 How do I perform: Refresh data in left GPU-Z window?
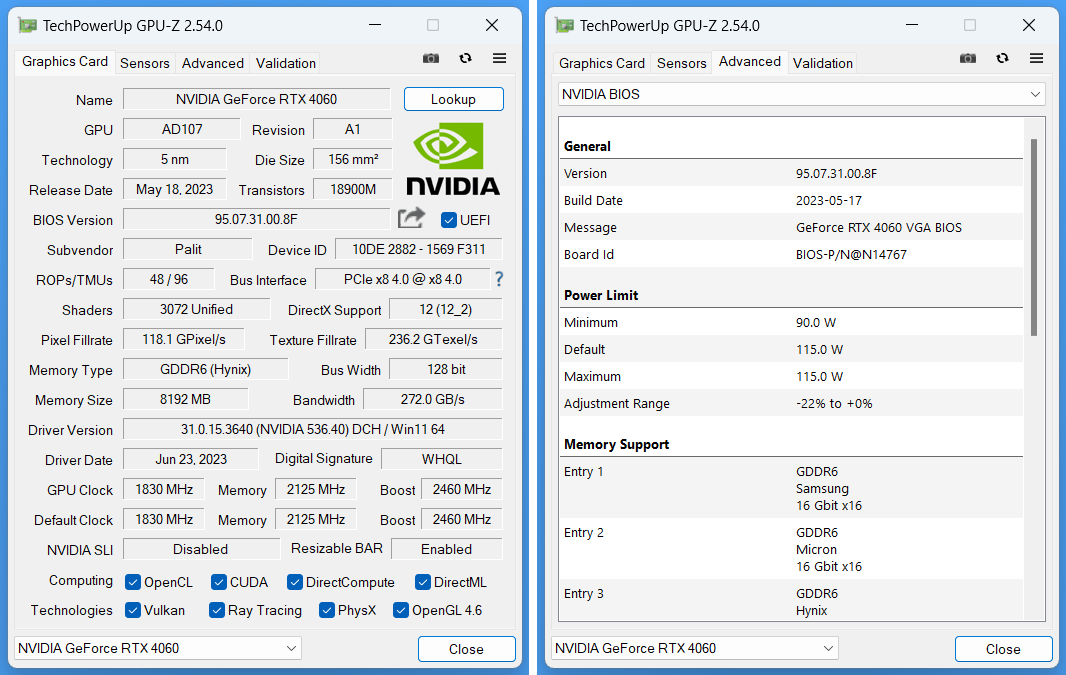[465, 58]
